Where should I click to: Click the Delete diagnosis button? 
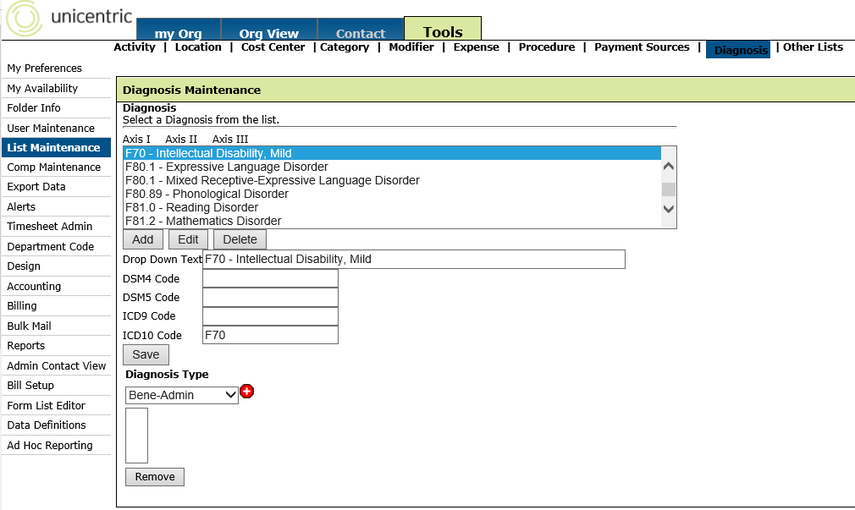[240, 239]
